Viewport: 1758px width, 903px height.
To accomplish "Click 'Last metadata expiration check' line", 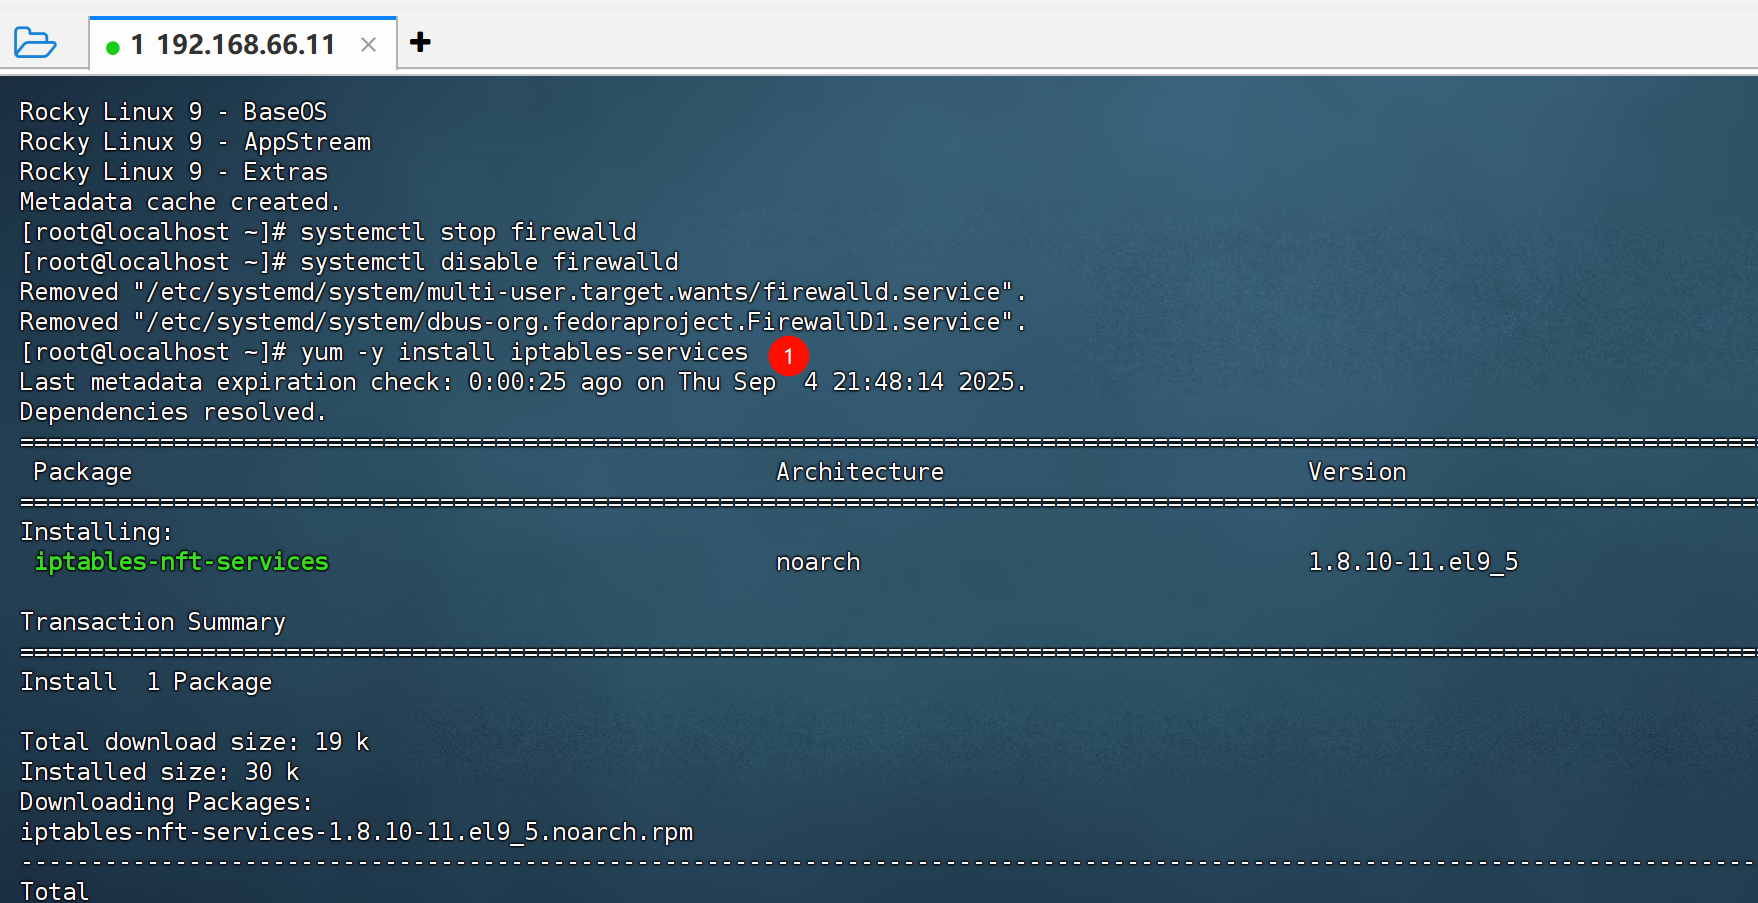I will (523, 382).
